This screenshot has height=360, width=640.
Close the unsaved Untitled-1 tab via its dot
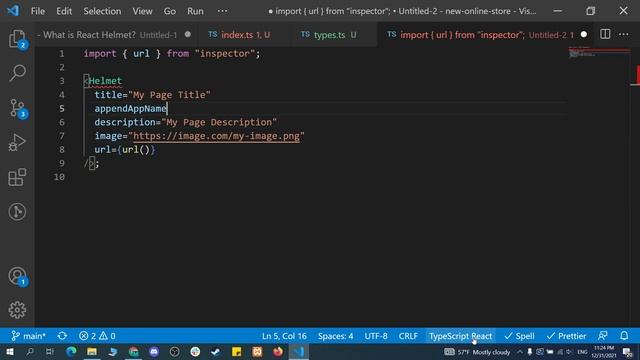(x=188, y=35)
